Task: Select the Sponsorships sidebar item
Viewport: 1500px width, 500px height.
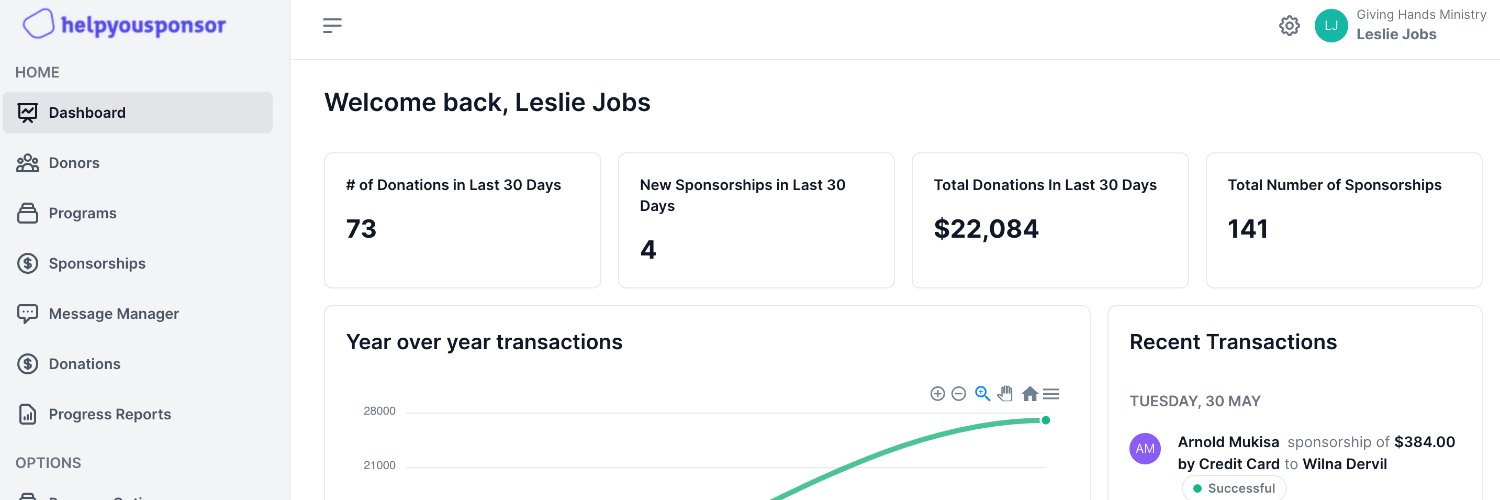Action: 97,263
